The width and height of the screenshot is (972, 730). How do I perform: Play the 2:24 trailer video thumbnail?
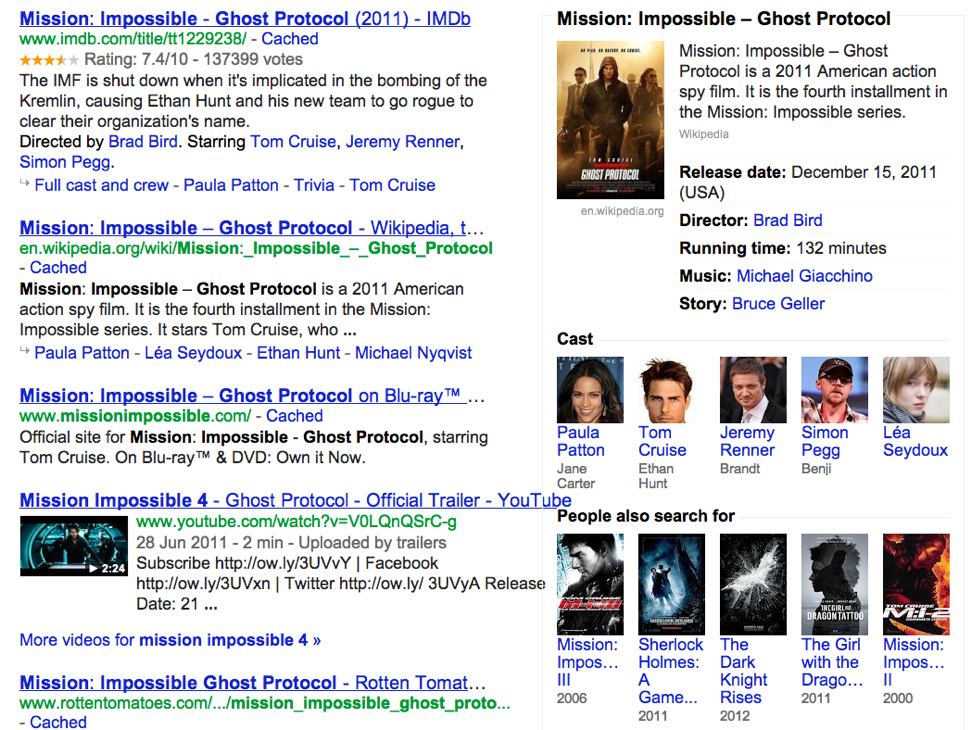[x=74, y=546]
